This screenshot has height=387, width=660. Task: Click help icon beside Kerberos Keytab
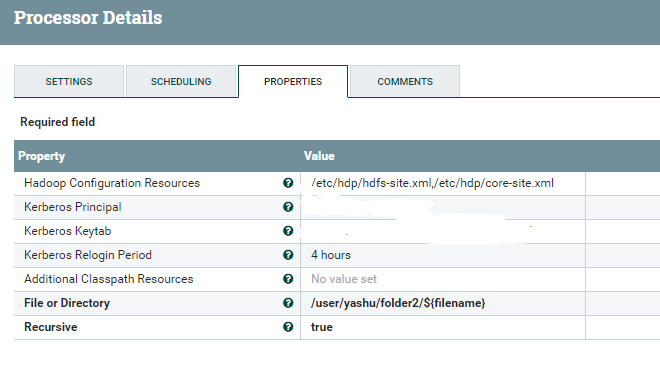288,231
